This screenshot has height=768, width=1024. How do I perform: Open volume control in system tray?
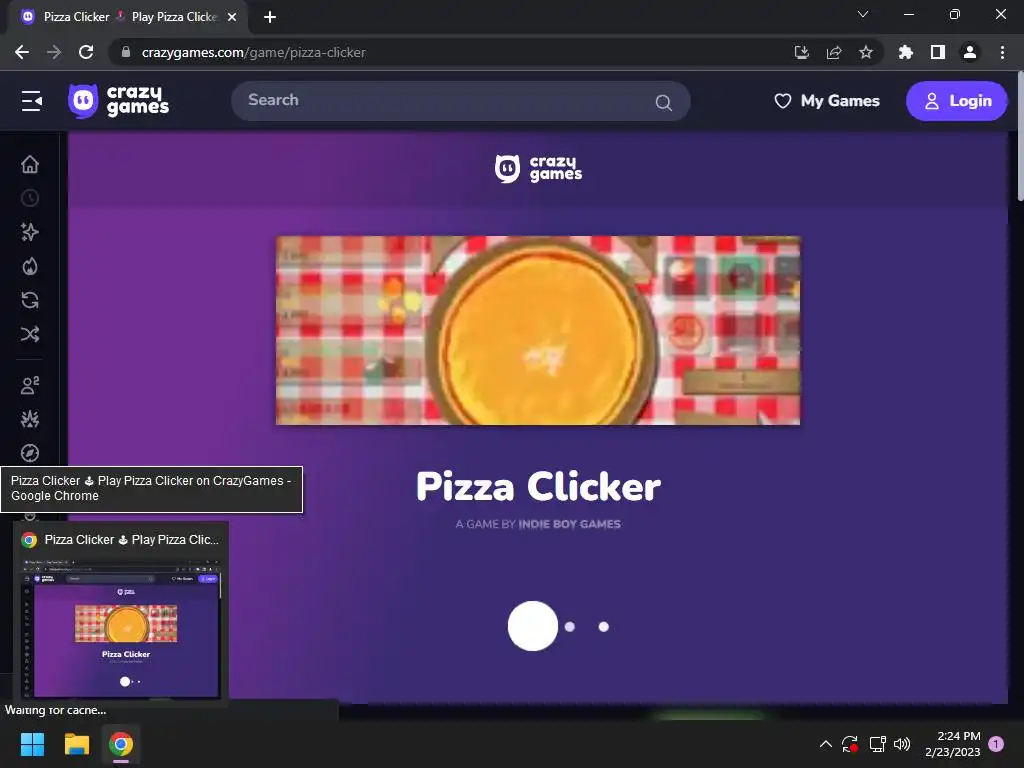click(902, 744)
